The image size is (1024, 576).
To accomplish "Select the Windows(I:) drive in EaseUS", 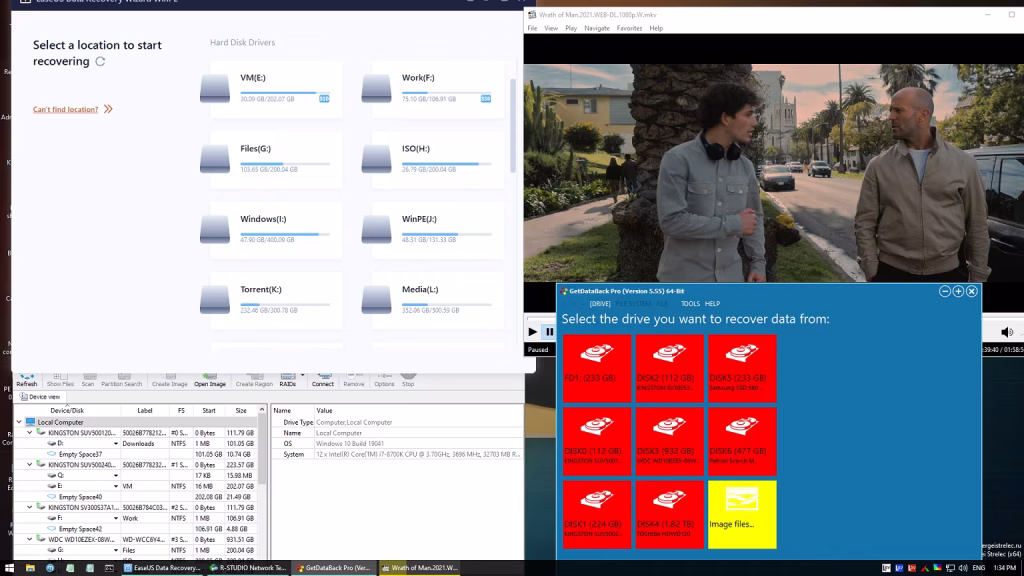I will [270, 229].
